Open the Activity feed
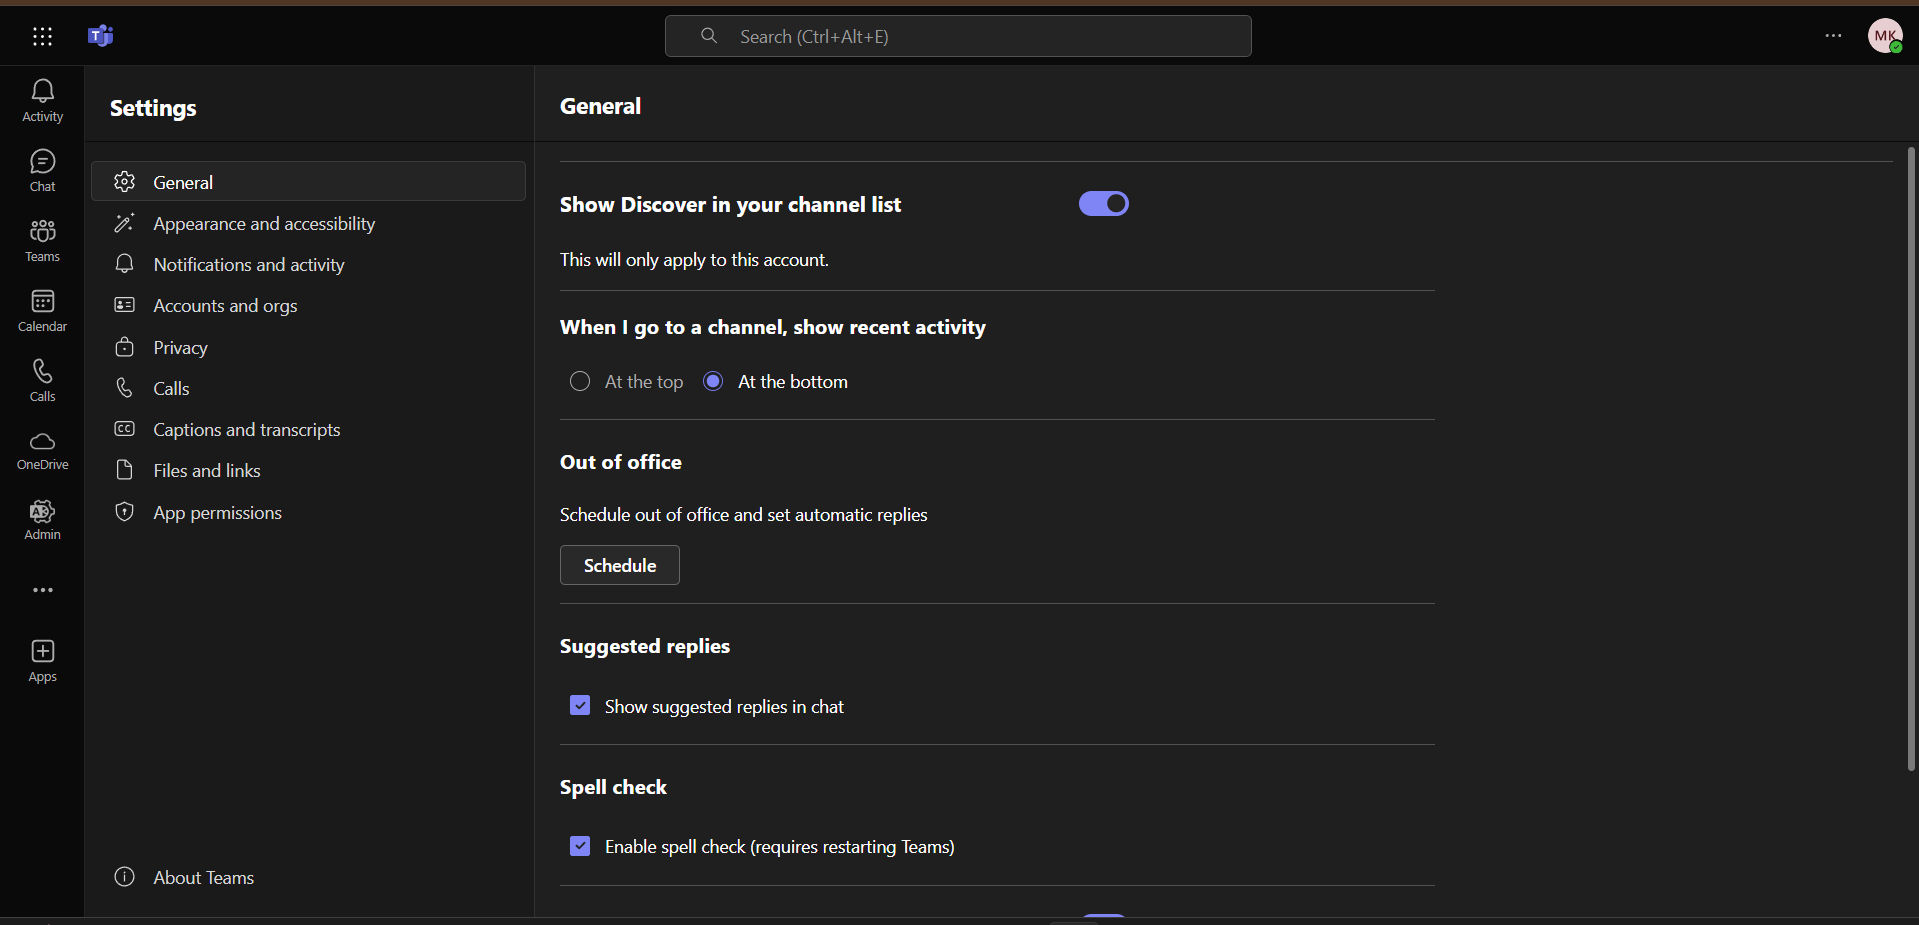The height and width of the screenshot is (925, 1919). (x=41, y=100)
